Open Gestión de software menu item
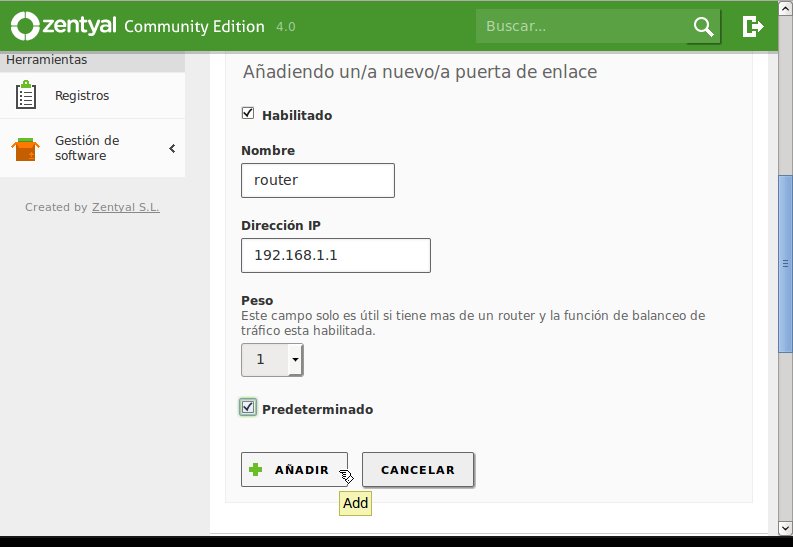 point(93,148)
